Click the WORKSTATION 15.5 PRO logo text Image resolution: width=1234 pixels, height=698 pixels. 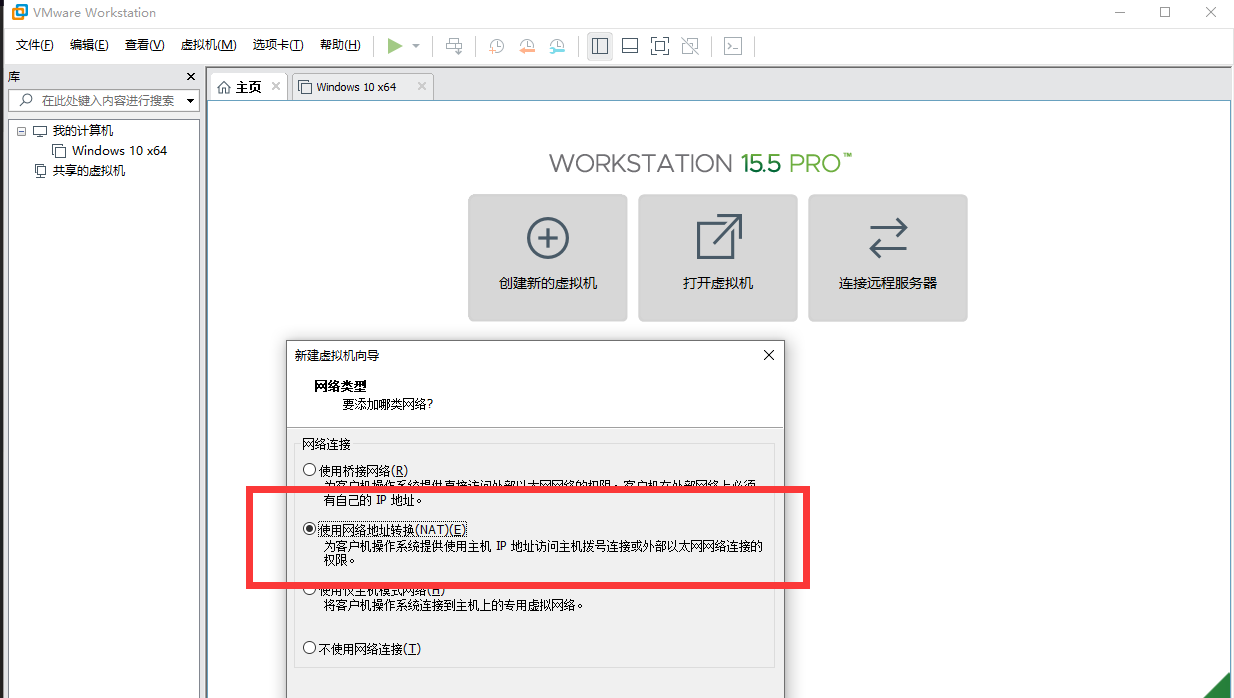(700, 163)
